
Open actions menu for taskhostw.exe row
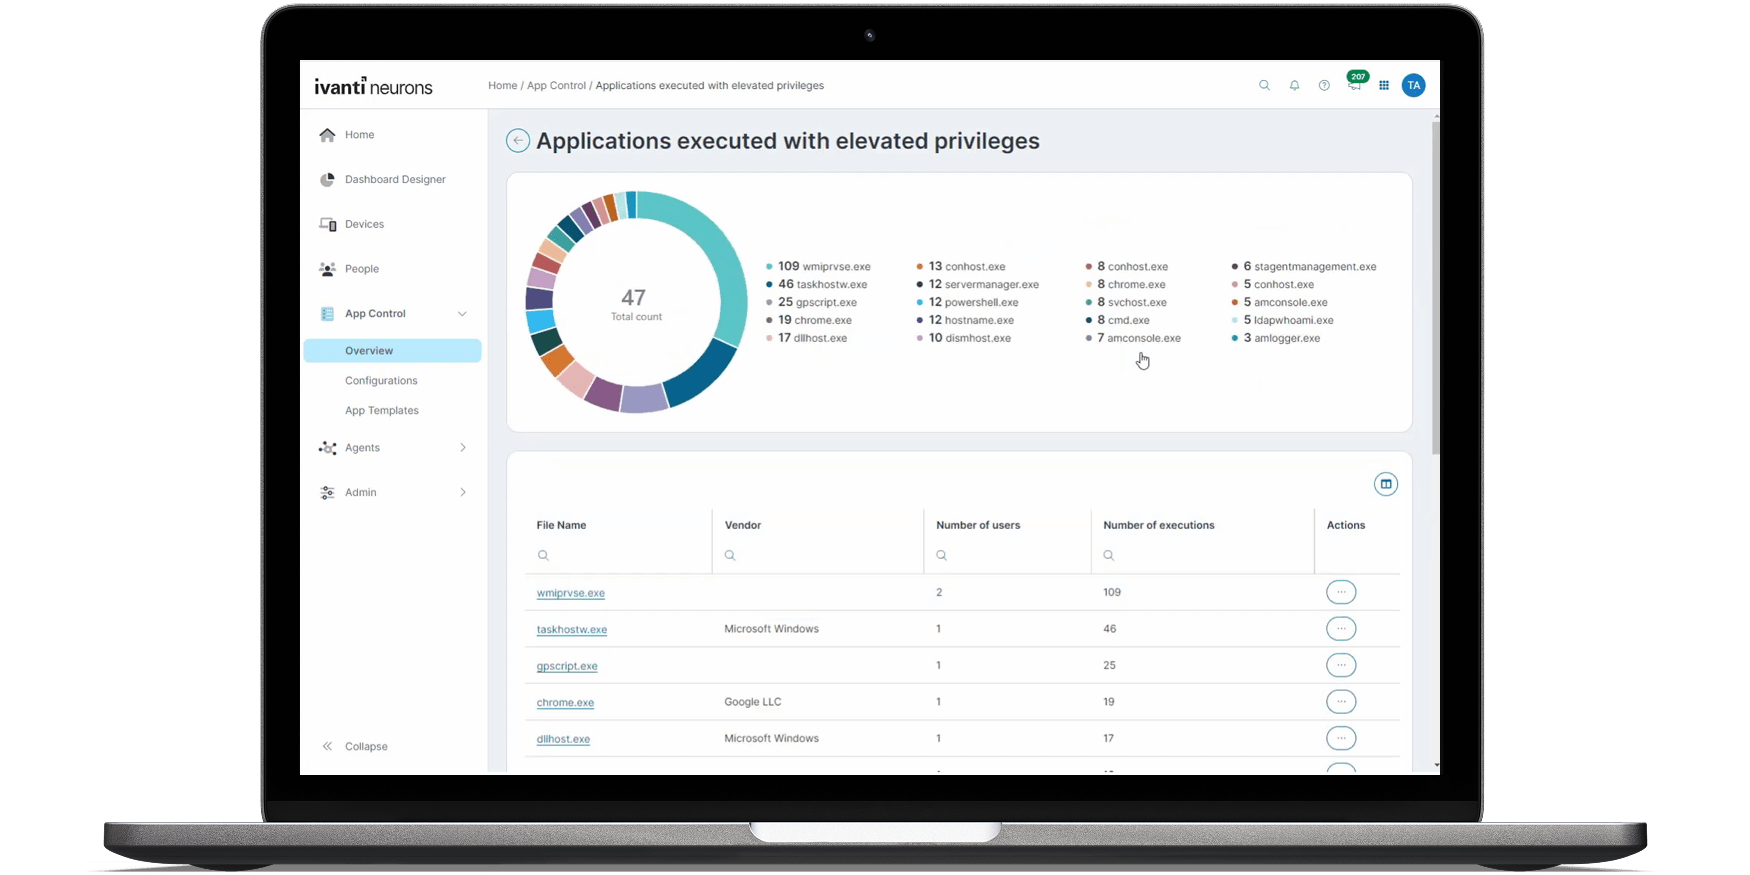[1341, 629]
